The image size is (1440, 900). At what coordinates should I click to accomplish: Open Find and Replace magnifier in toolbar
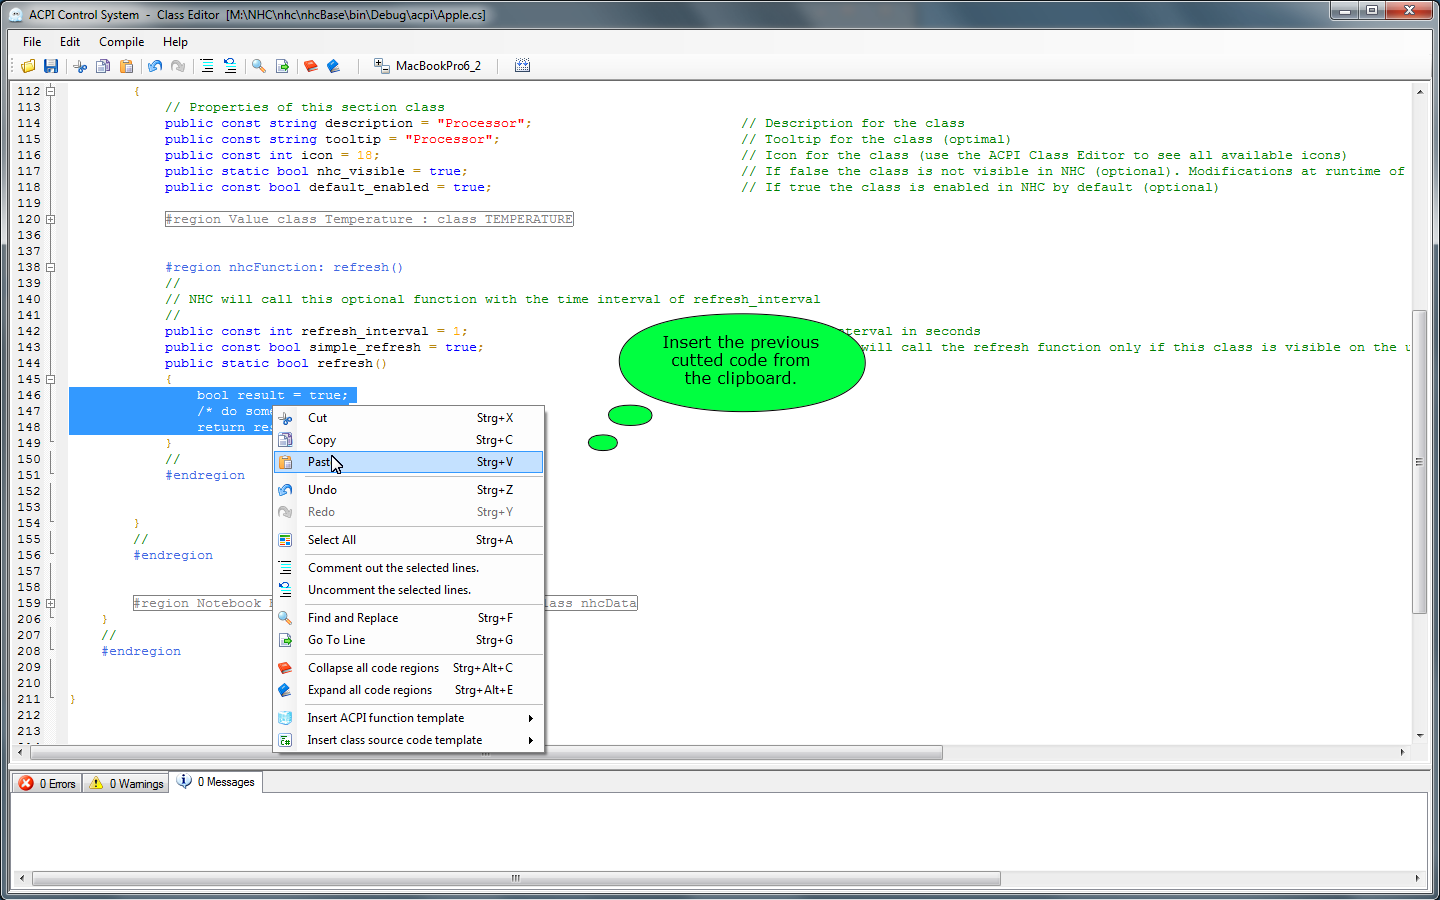pos(259,66)
